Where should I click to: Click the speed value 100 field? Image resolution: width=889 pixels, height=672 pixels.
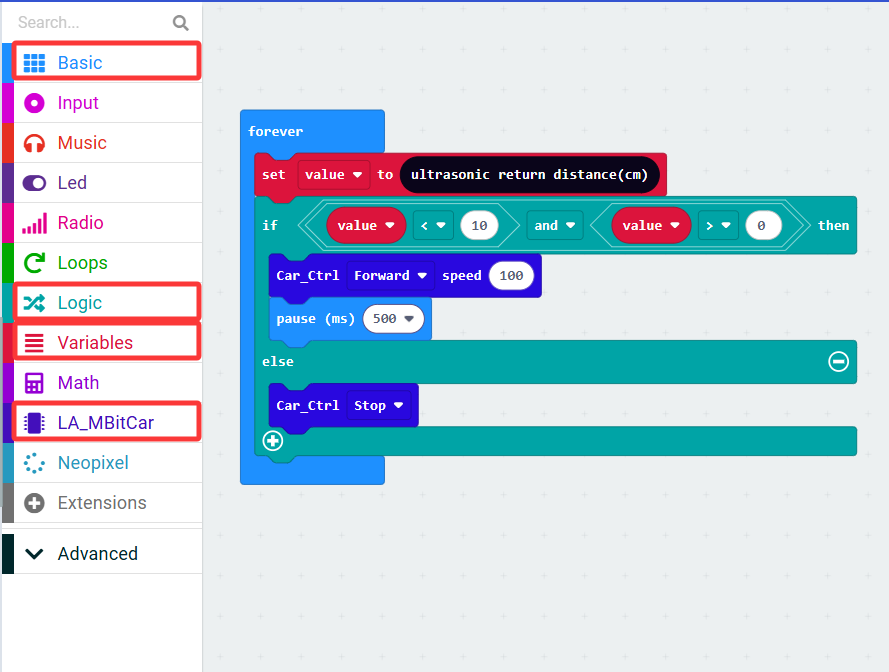click(511, 276)
